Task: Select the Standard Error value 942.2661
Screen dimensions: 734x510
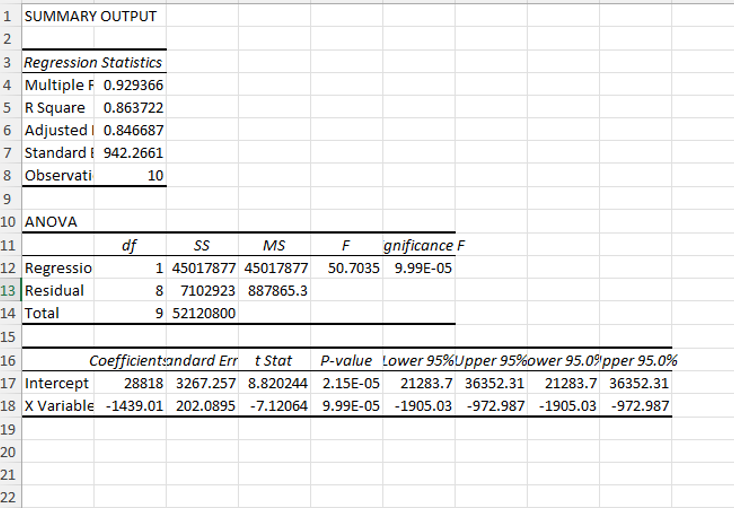Action: tap(130, 153)
